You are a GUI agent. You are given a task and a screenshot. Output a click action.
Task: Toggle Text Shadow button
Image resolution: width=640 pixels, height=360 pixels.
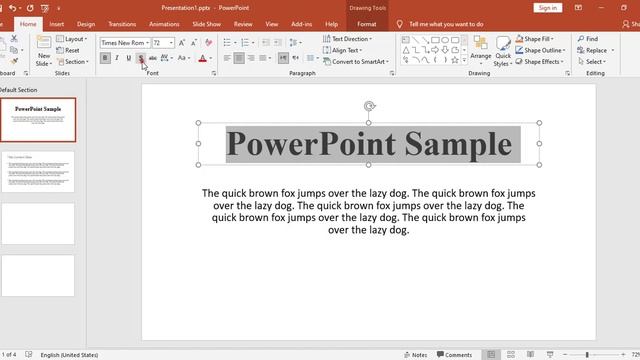(x=141, y=58)
